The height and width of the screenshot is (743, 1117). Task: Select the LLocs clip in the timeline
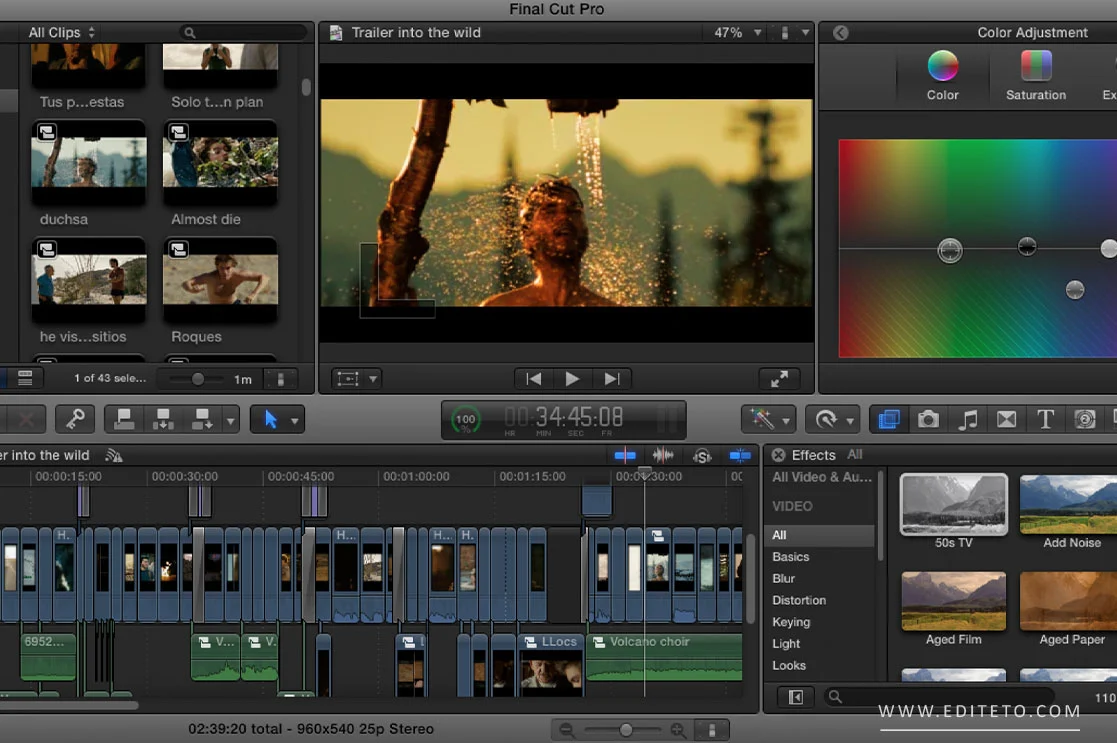[x=551, y=665]
